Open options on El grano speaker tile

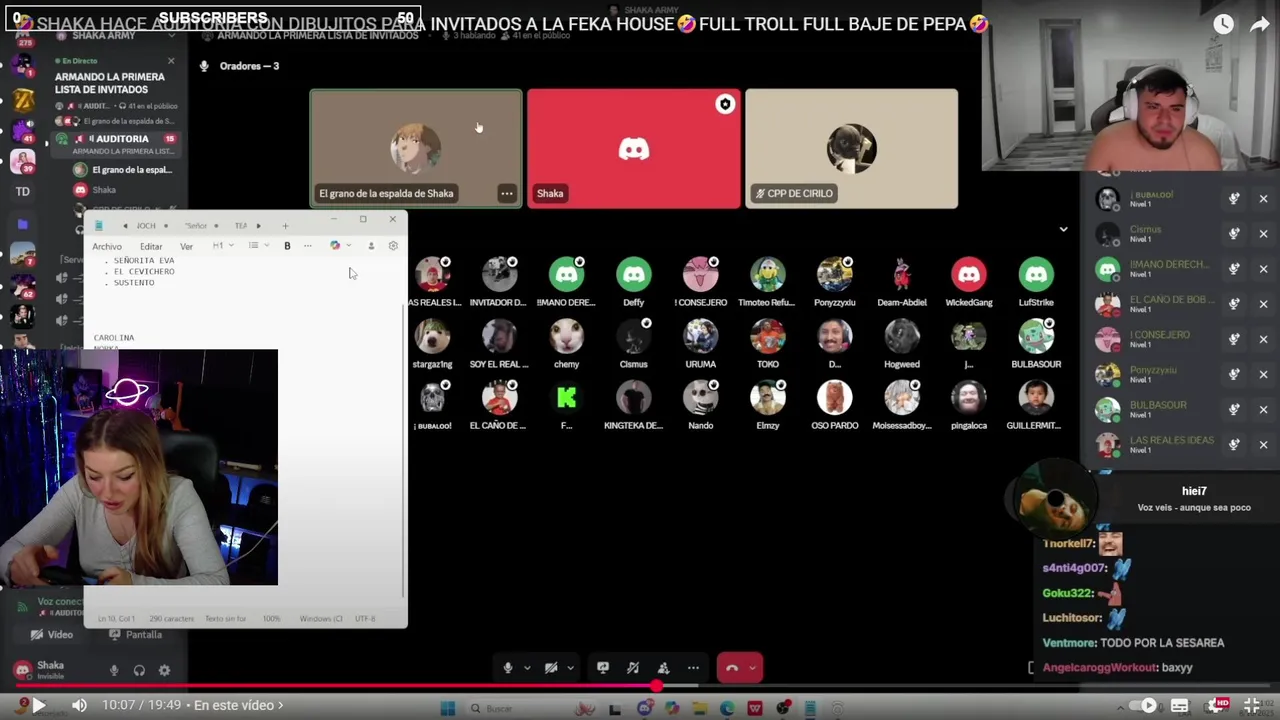pos(507,193)
